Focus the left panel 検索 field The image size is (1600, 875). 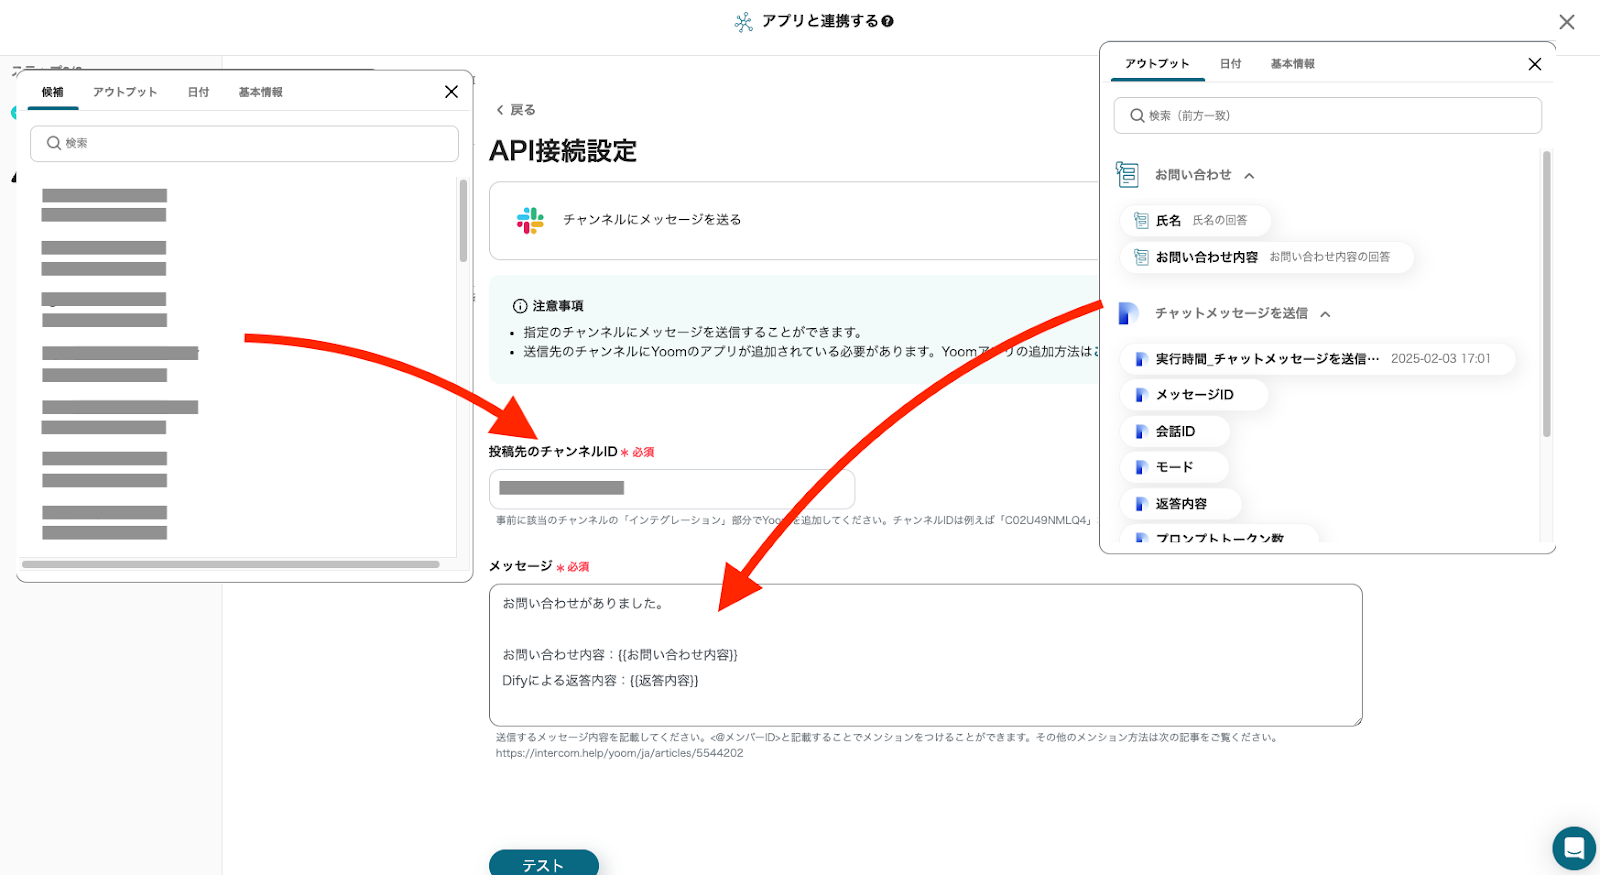[x=244, y=144]
